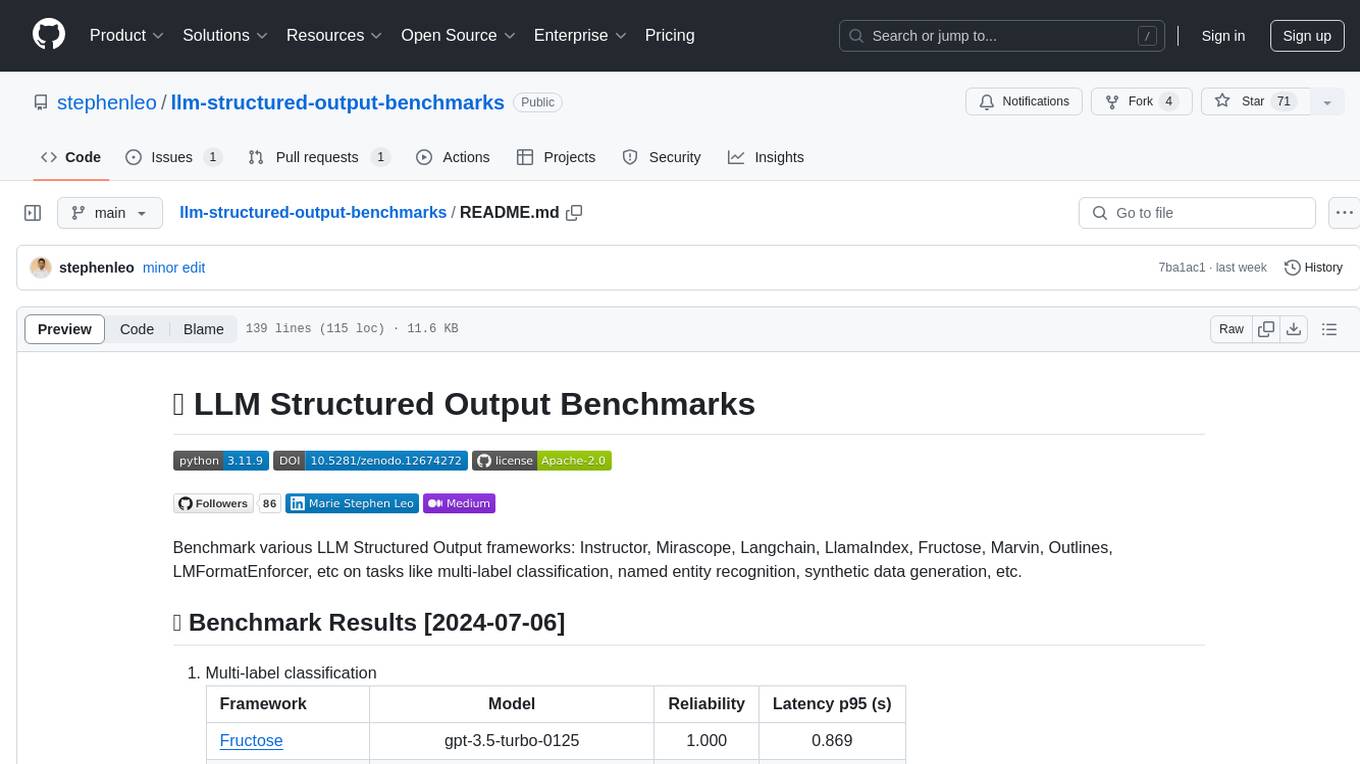The height and width of the screenshot is (764, 1360).
Task: Expand the Enterprise menu
Action: click(580, 35)
